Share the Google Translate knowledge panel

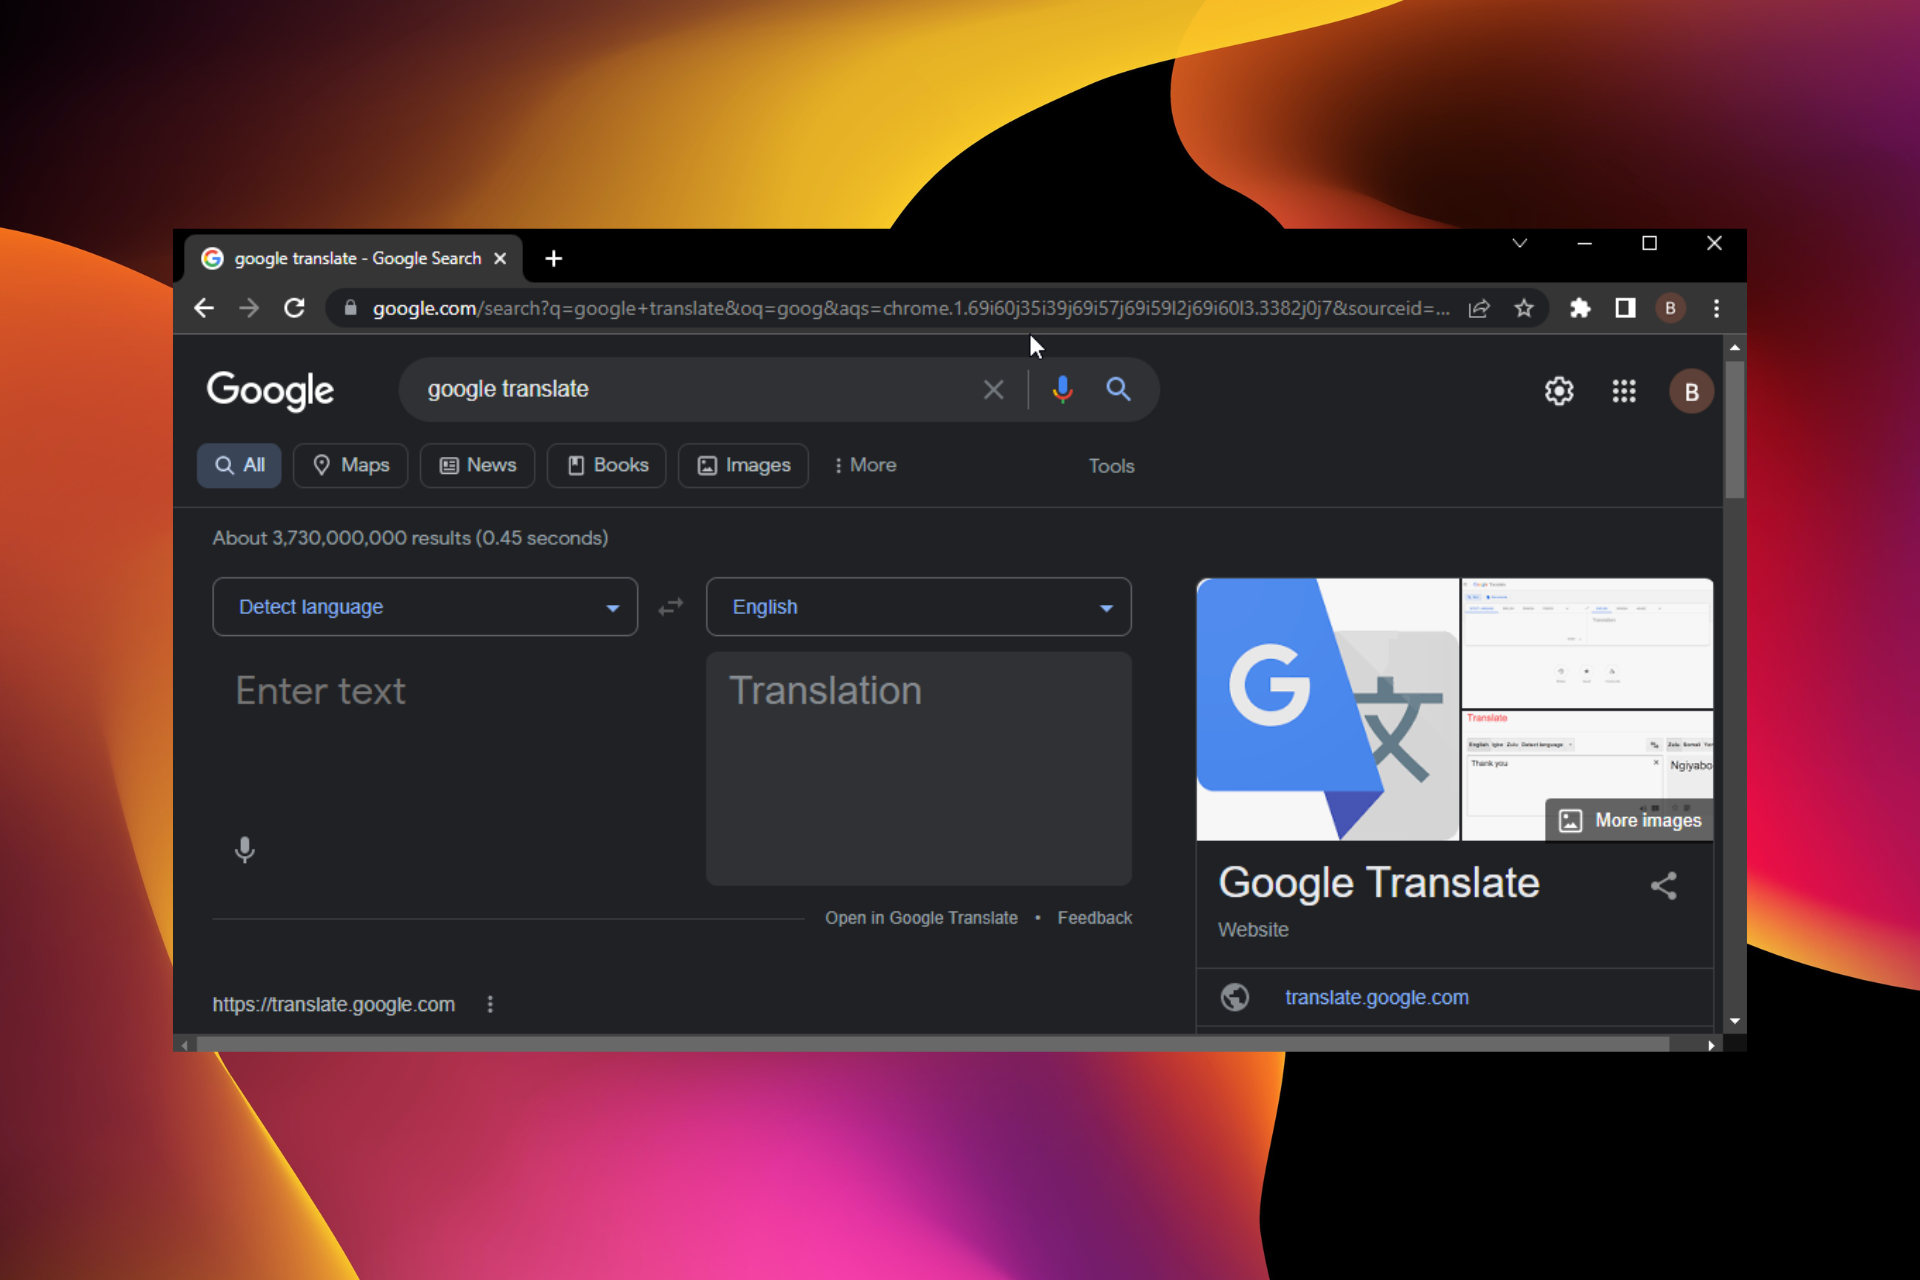pyautogui.click(x=1663, y=885)
